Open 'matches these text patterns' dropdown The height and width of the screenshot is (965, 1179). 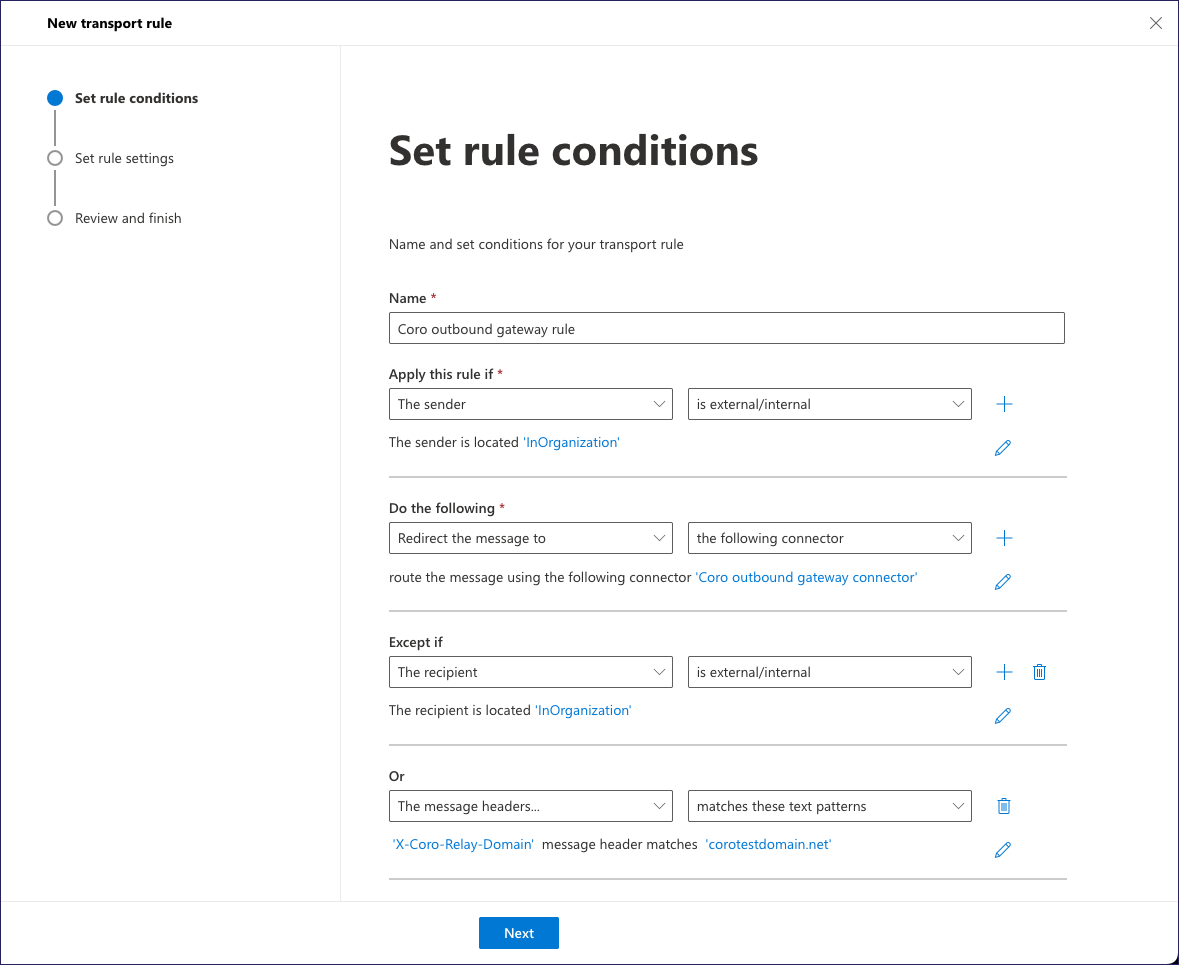pos(829,806)
